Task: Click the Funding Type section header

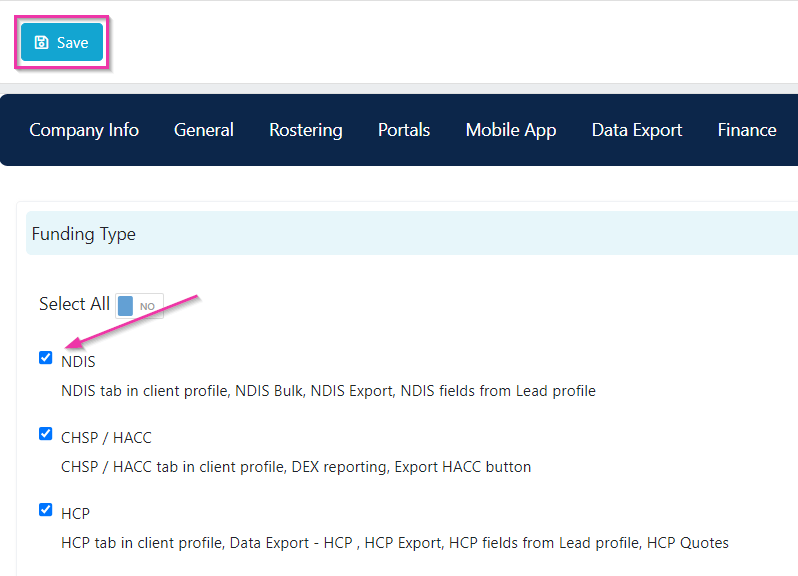Action: coord(412,234)
